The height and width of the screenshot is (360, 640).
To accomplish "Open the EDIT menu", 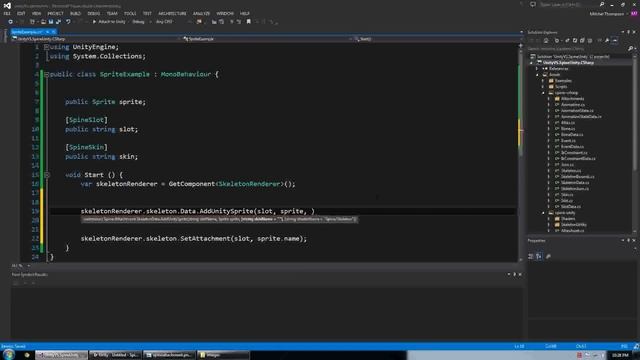I will (x=21, y=13).
